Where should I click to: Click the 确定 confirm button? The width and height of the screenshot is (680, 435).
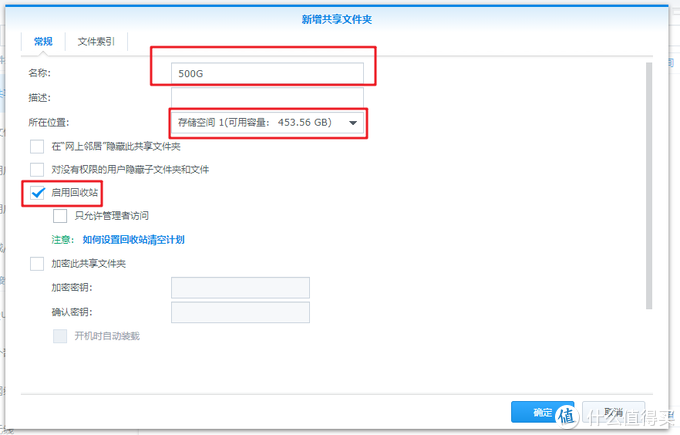coord(542,412)
